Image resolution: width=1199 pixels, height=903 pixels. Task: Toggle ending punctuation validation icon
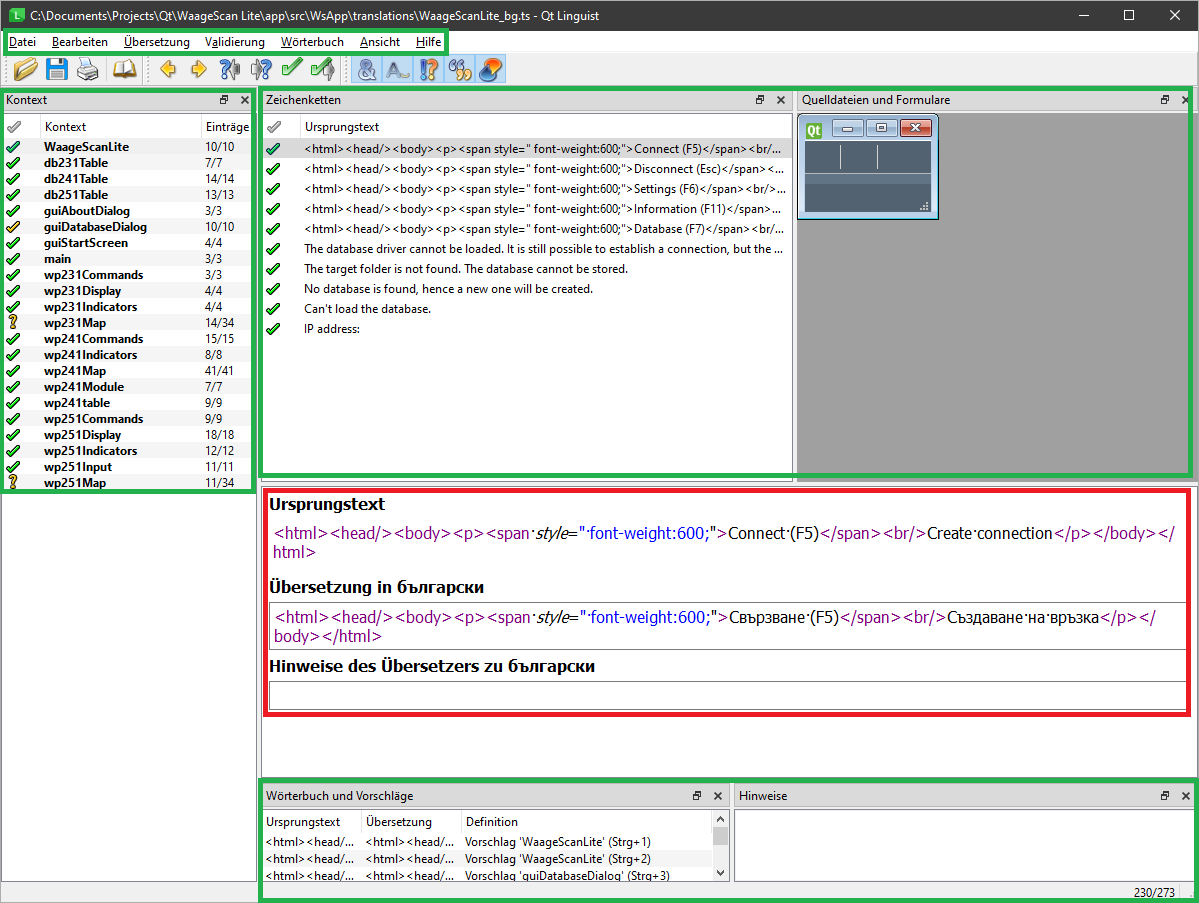429,70
